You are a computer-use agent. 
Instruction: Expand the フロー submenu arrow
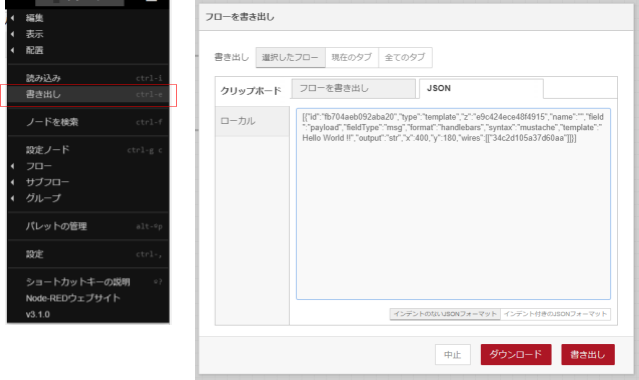[x=13, y=166]
